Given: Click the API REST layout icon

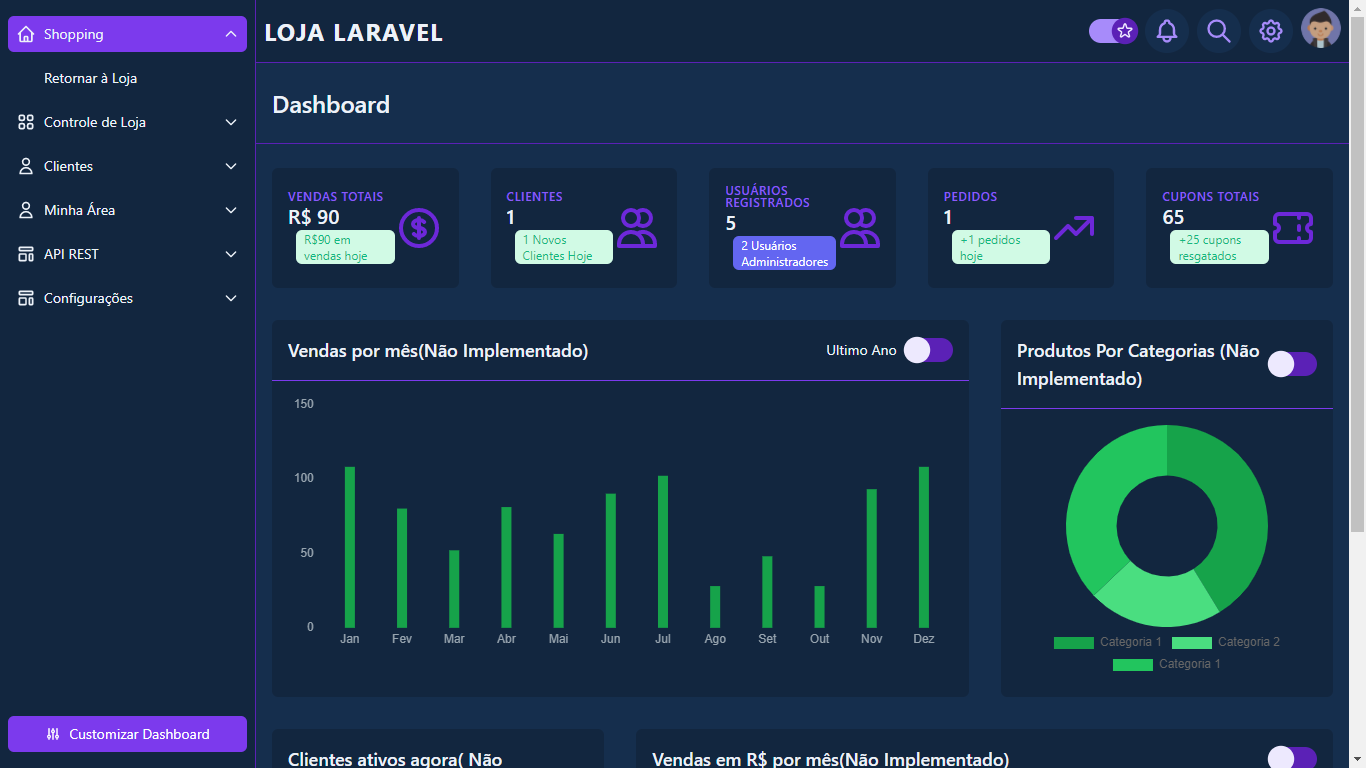Looking at the screenshot, I should [x=26, y=254].
